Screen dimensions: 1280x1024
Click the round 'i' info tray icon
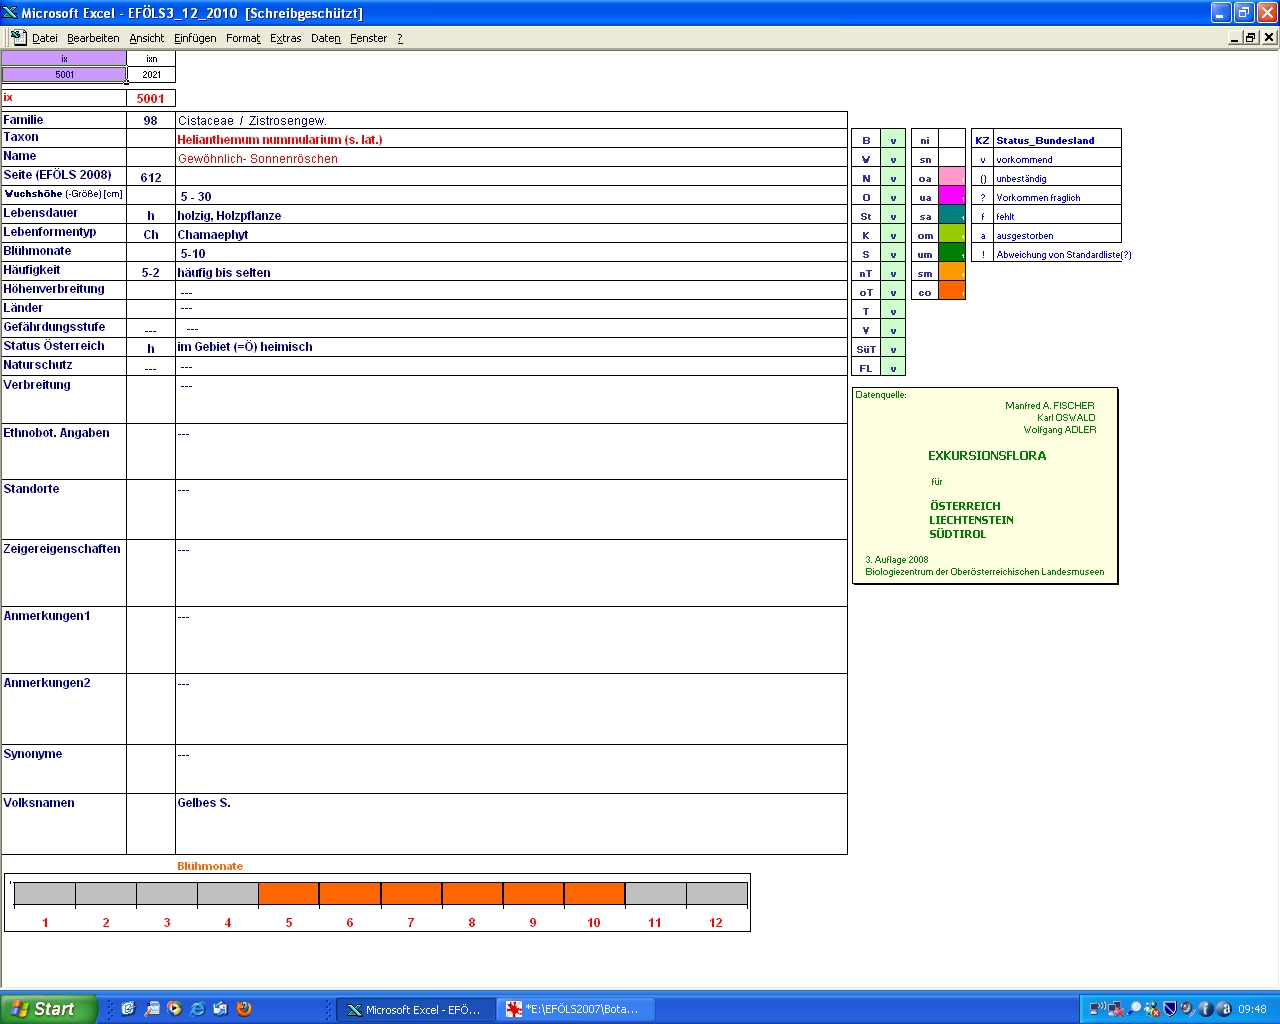(1205, 1009)
